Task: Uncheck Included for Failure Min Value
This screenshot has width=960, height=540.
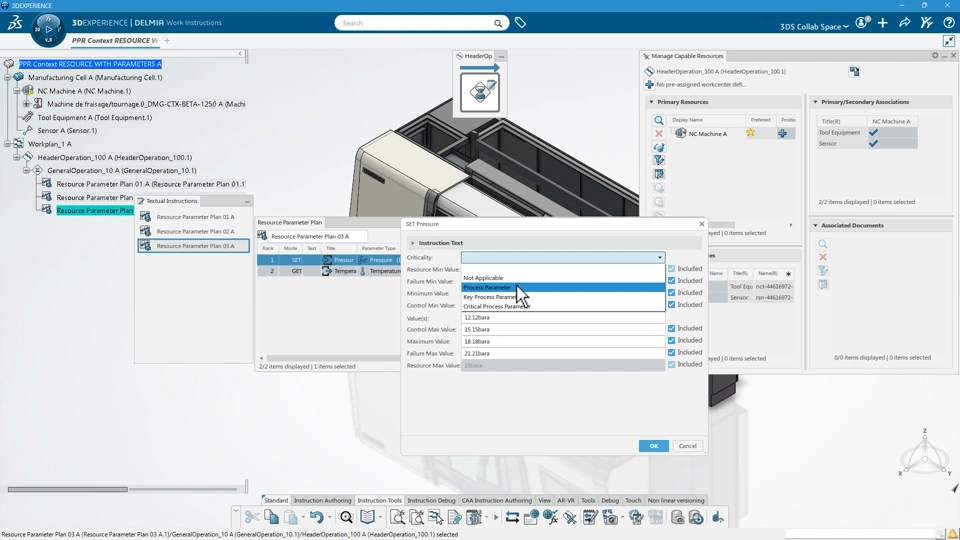Action: (672, 280)
